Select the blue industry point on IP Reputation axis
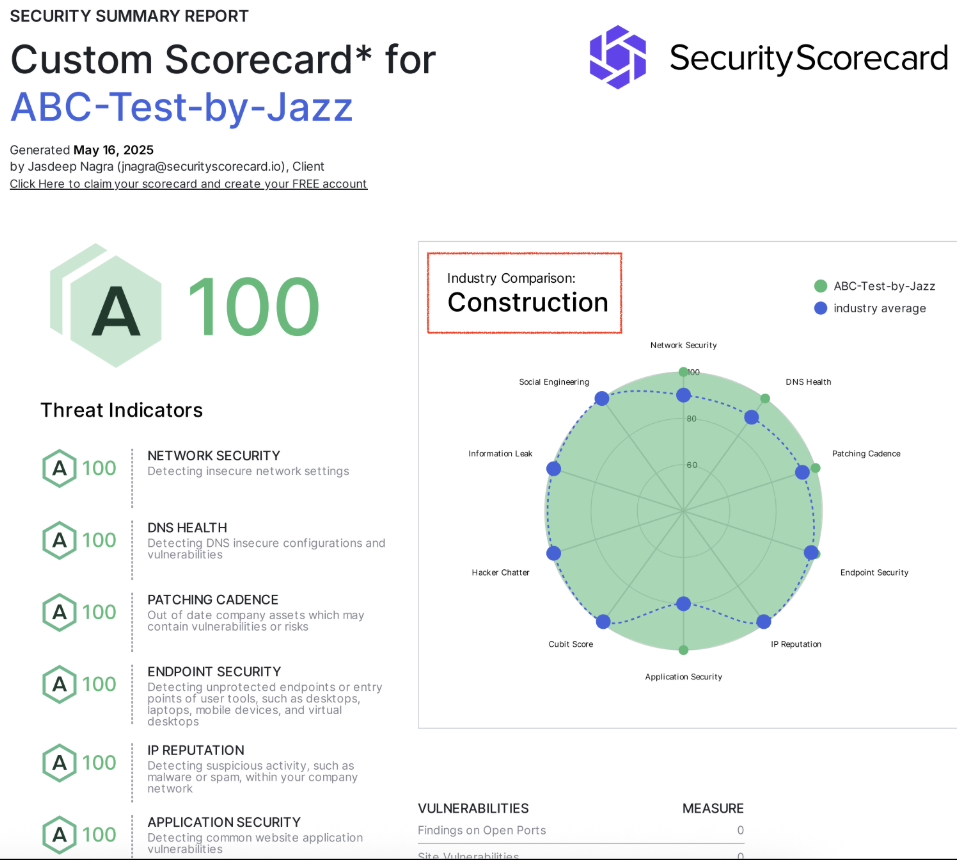Image resolution: width=957 pixels, height=860 pixels. [764, 621]
